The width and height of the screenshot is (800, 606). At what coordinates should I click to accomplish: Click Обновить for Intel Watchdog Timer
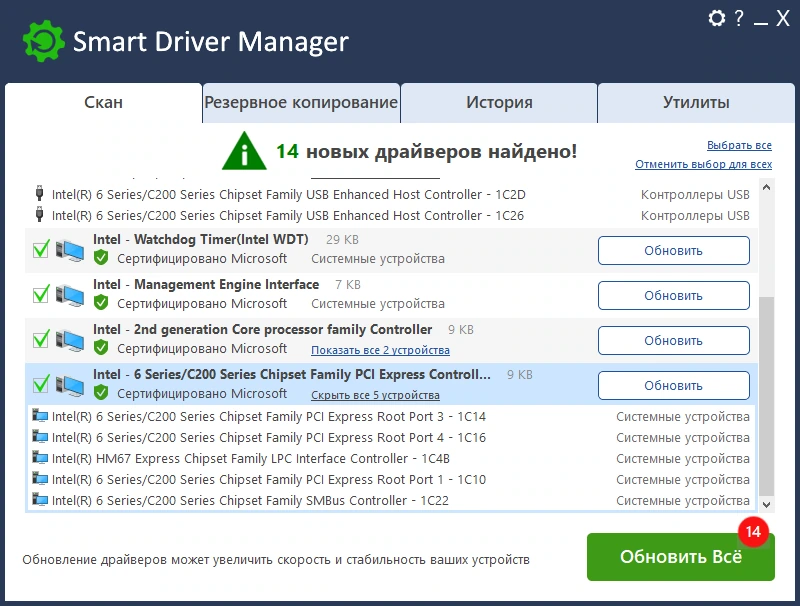[673, 250]
